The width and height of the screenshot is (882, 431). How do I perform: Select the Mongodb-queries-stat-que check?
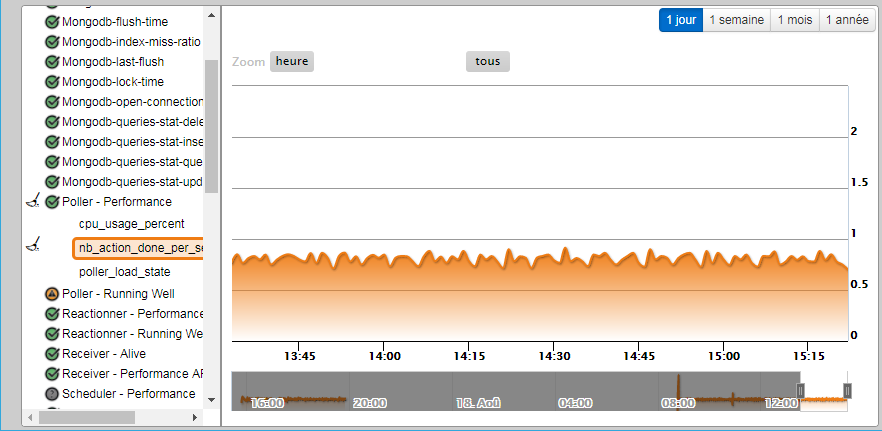pos(132,162)
